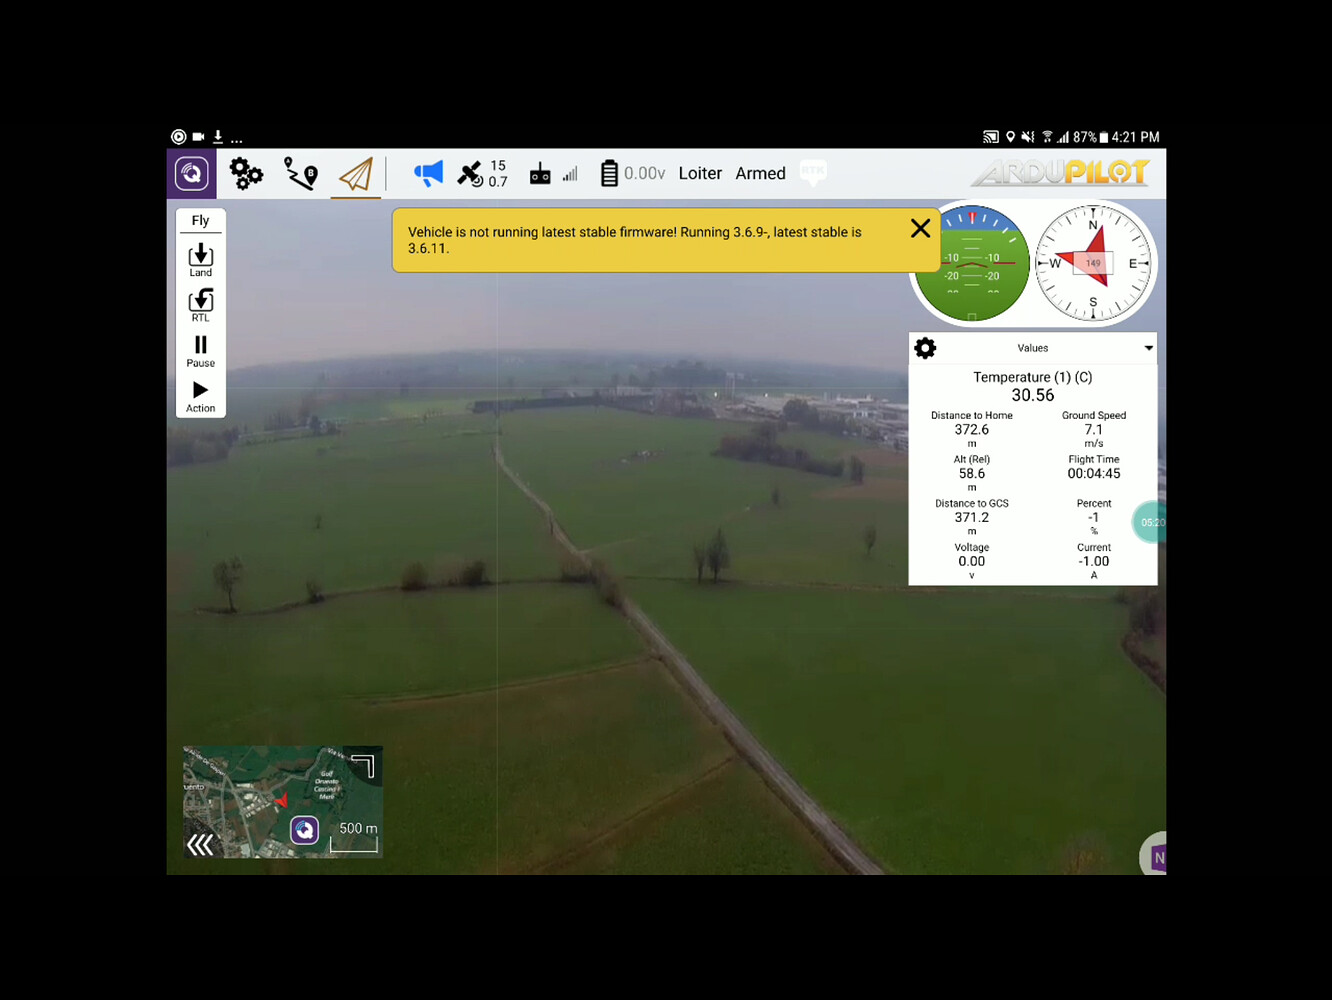This screenshot has width=1332, height=1000.
Task: Dismiss the firmware warning banner
Action: 921,229
